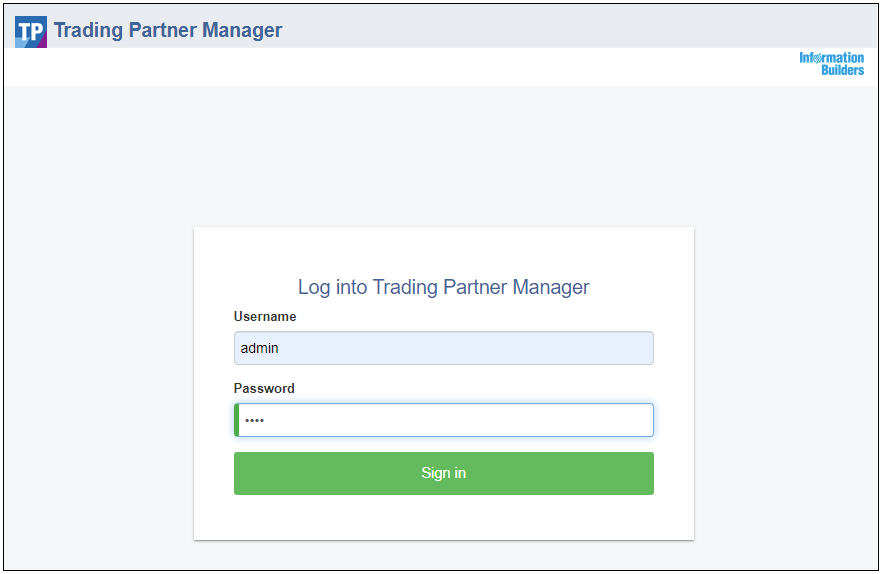
Task: Place cursor on the admin text in Username
Action: pyautogui.click(x=259, y=348)
